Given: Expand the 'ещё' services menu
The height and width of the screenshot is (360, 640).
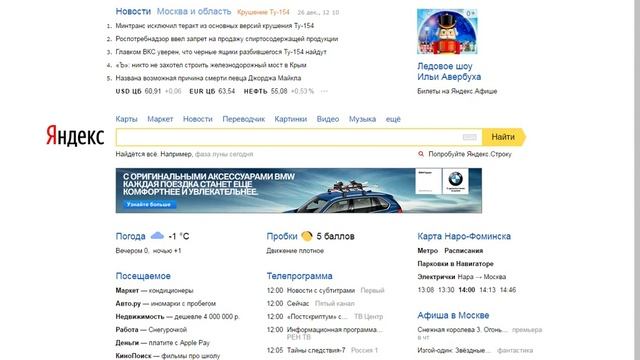Looking at the screenshot, I should coord(393,119).
